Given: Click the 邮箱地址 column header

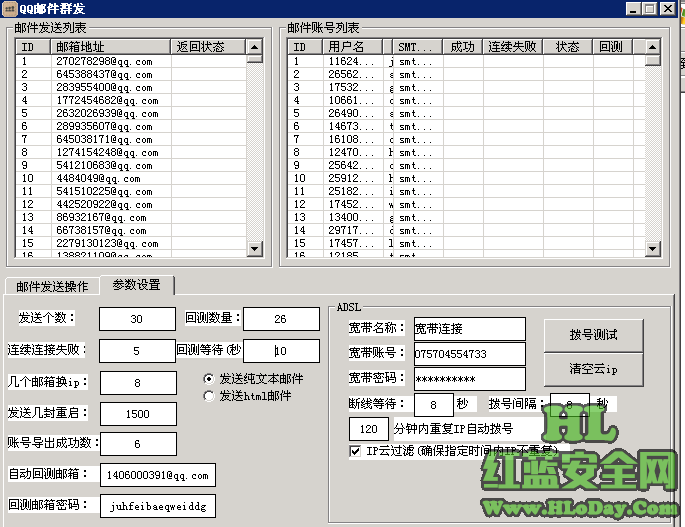Looking at the screenshot, I should [x=111, y=47].
